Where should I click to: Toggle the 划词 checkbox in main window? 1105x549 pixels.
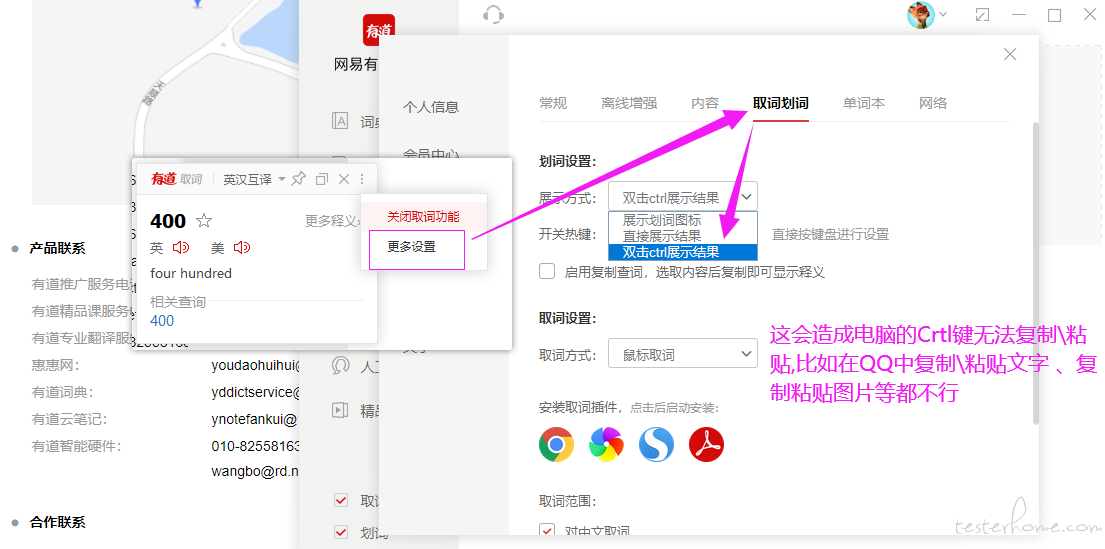click(x=341, y=531)
